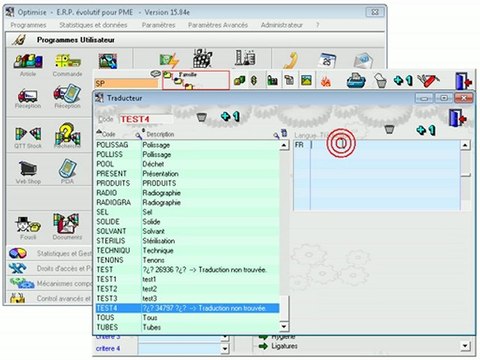Open the Administrateur menu

coord(282,25)
